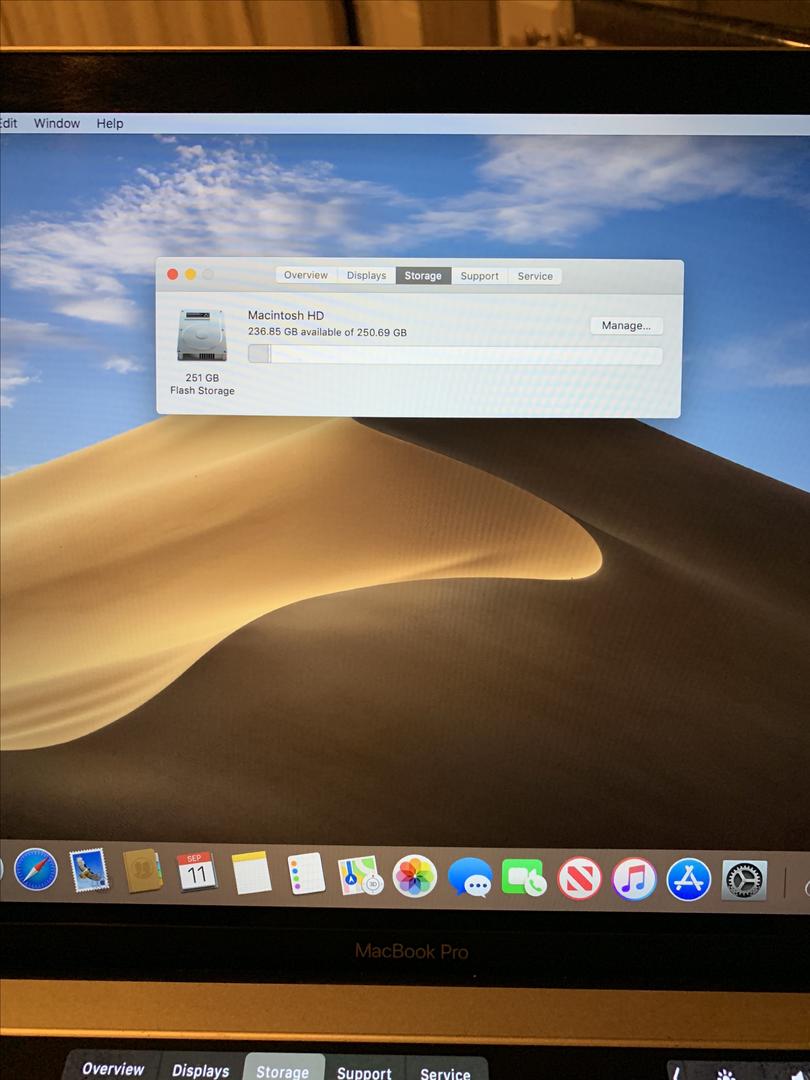The height and width of the screenshot is (1080, 810).
Task: Open the Support tab
Action: coord(479,276)
